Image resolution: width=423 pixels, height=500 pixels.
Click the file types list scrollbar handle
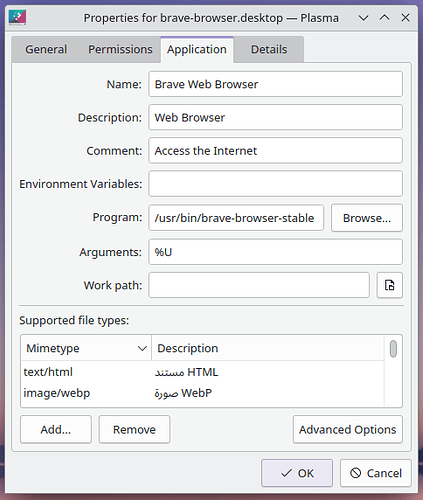tap(393, 349)
